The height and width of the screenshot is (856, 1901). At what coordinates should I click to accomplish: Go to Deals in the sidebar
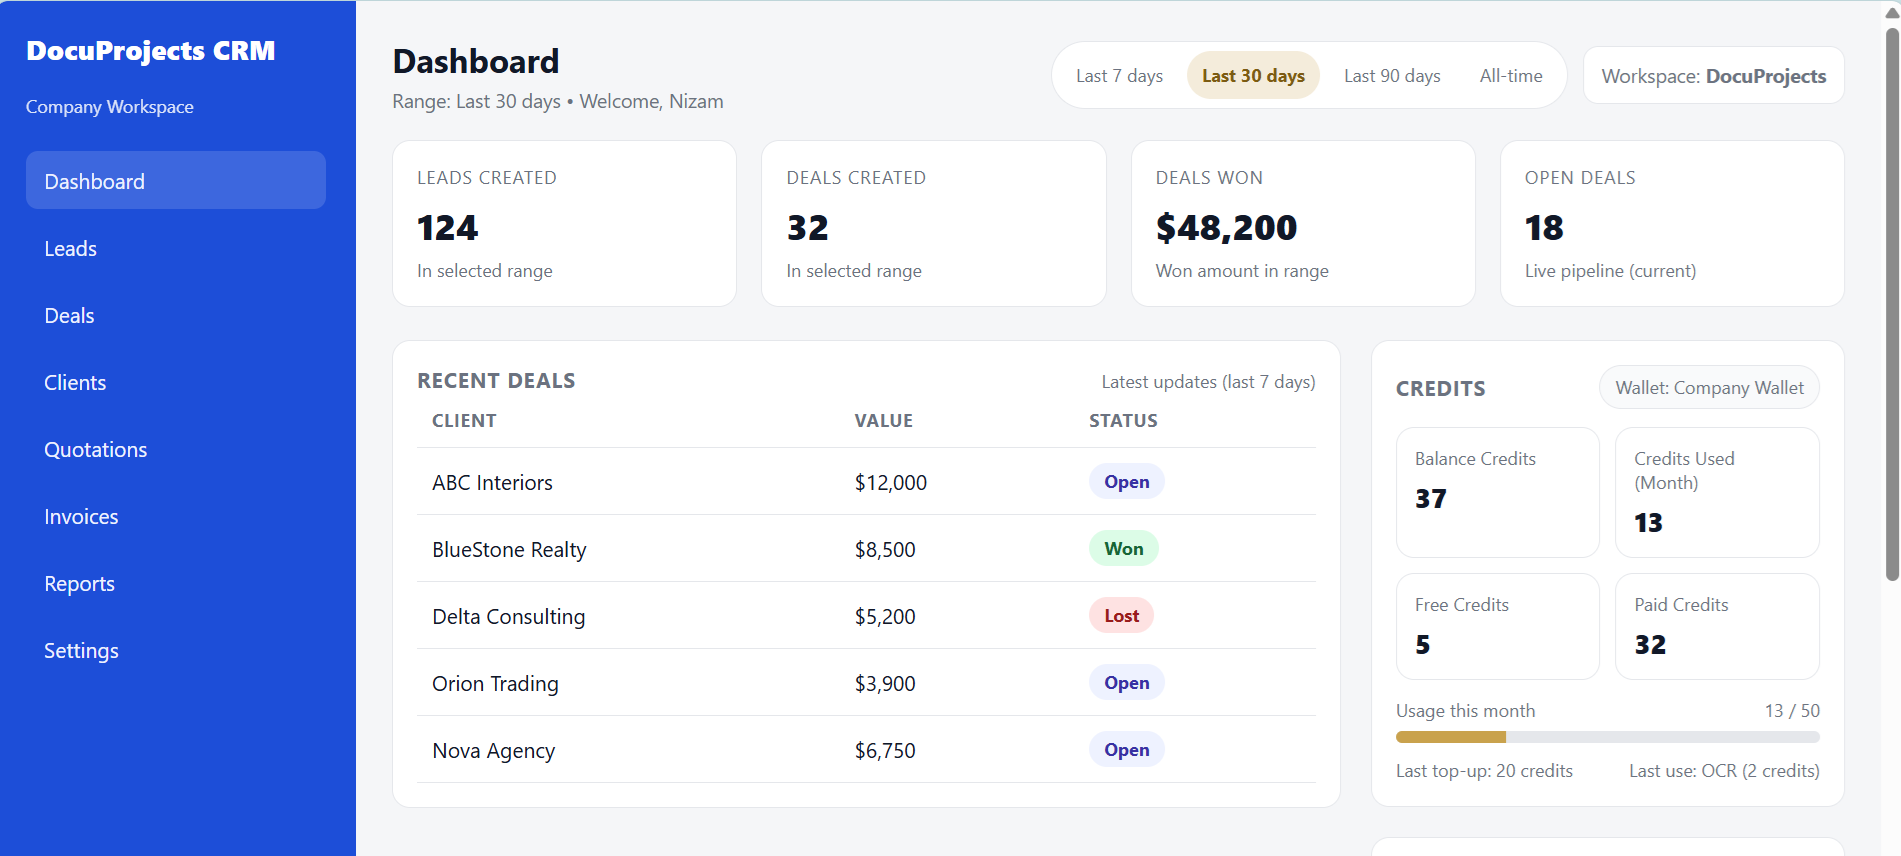(70, 316)
